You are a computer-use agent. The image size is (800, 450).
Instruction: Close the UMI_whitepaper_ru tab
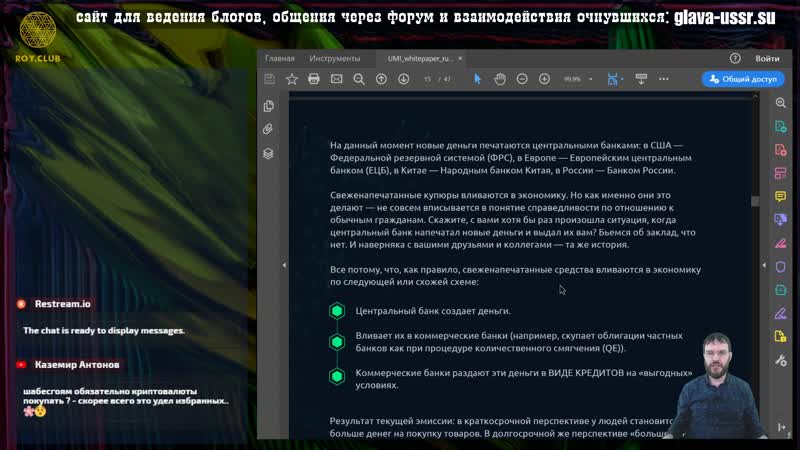pyautogui.click(x=460, y=59)
